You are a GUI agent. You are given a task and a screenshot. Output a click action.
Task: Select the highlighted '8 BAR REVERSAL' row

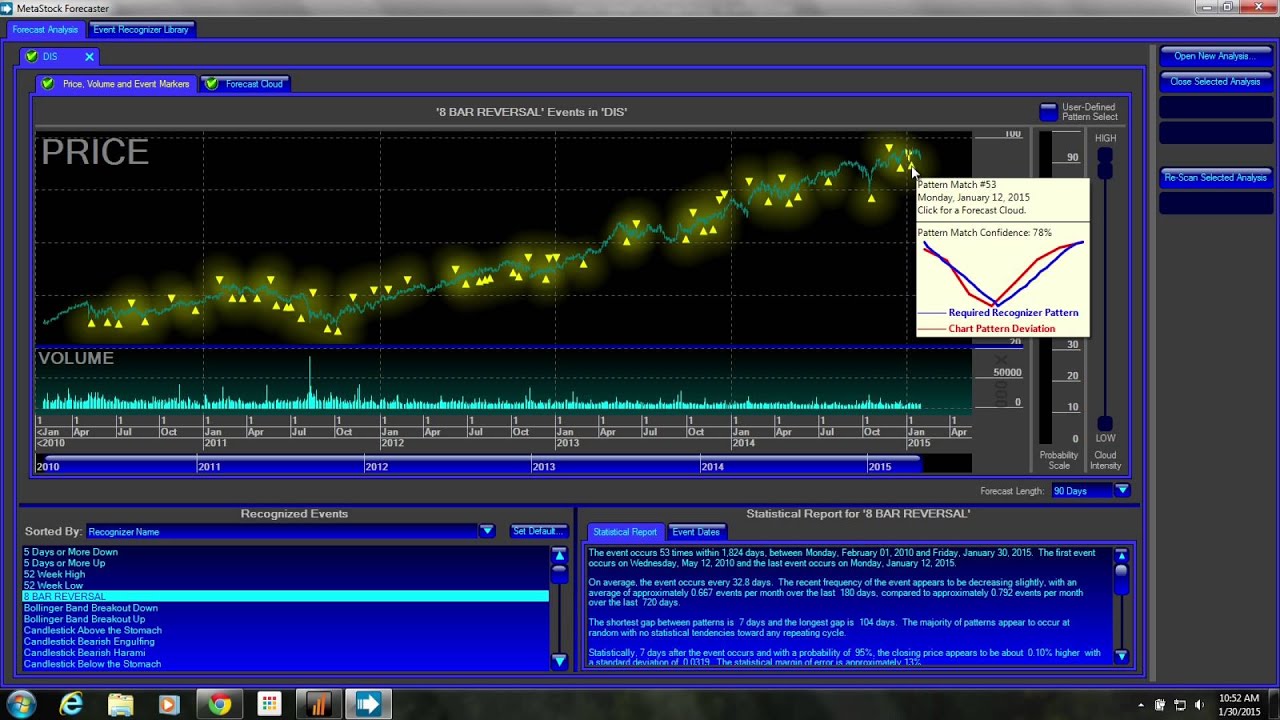click(286, 596)
